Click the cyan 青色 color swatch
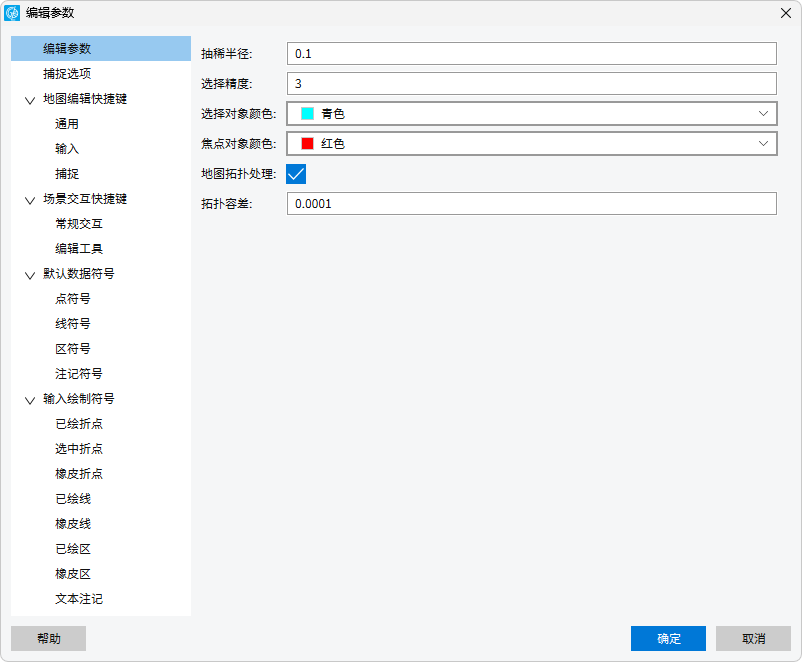This screenshot has height=662, width=802. coord(307,114)
